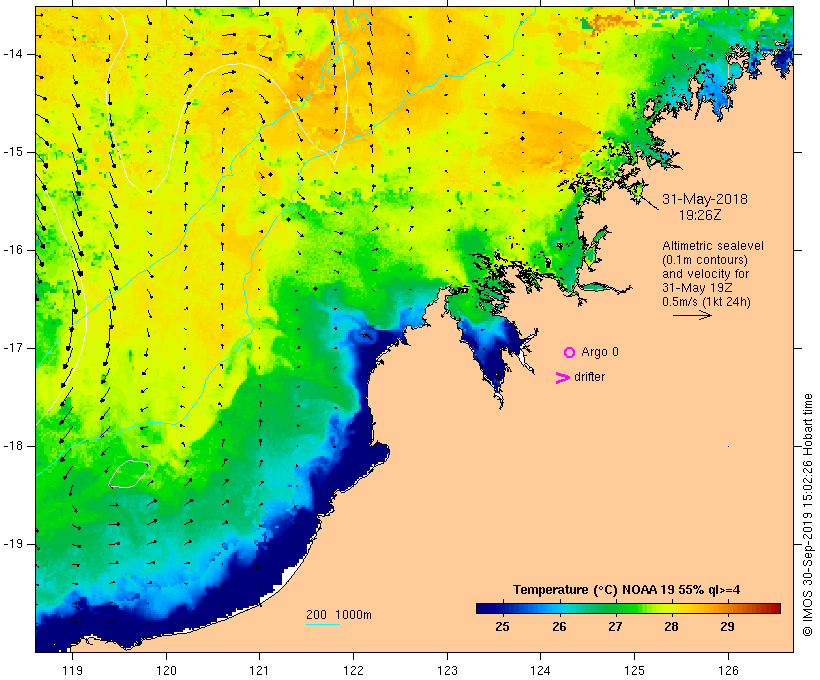Viewport: 820px width, 680px height.
Task: Click the longitude axis label '121'
Action: point(259,670)
